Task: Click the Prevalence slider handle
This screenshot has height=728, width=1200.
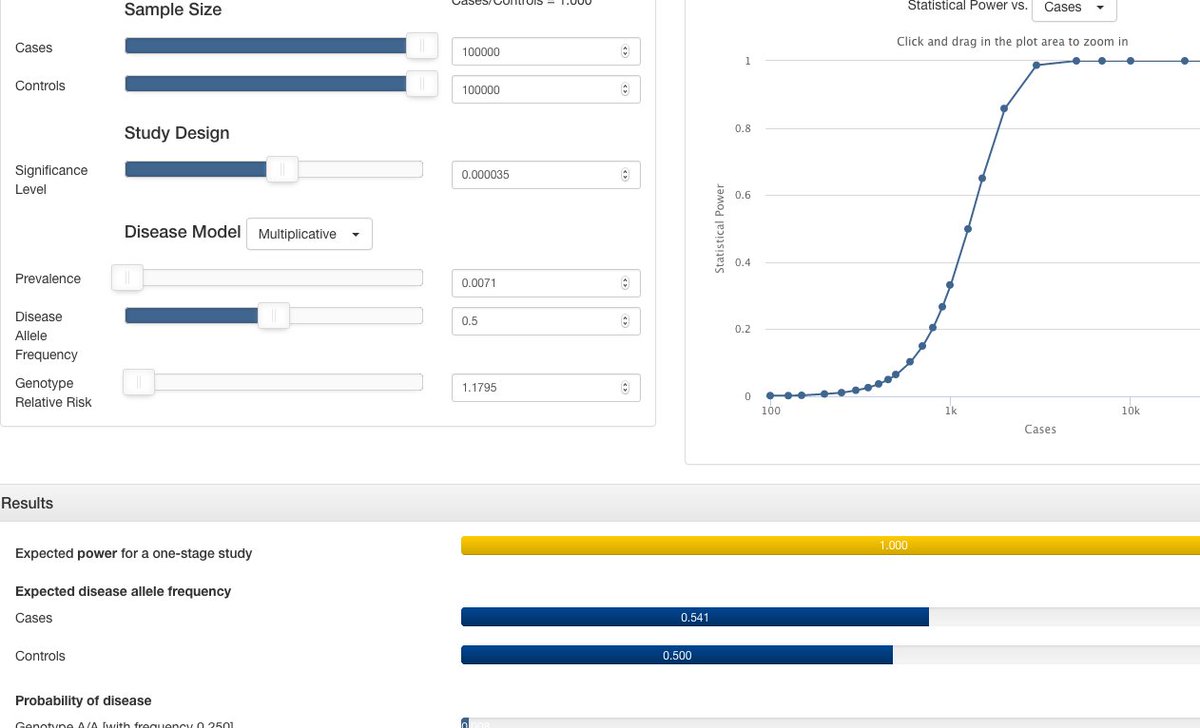Action: pos(127,278)
